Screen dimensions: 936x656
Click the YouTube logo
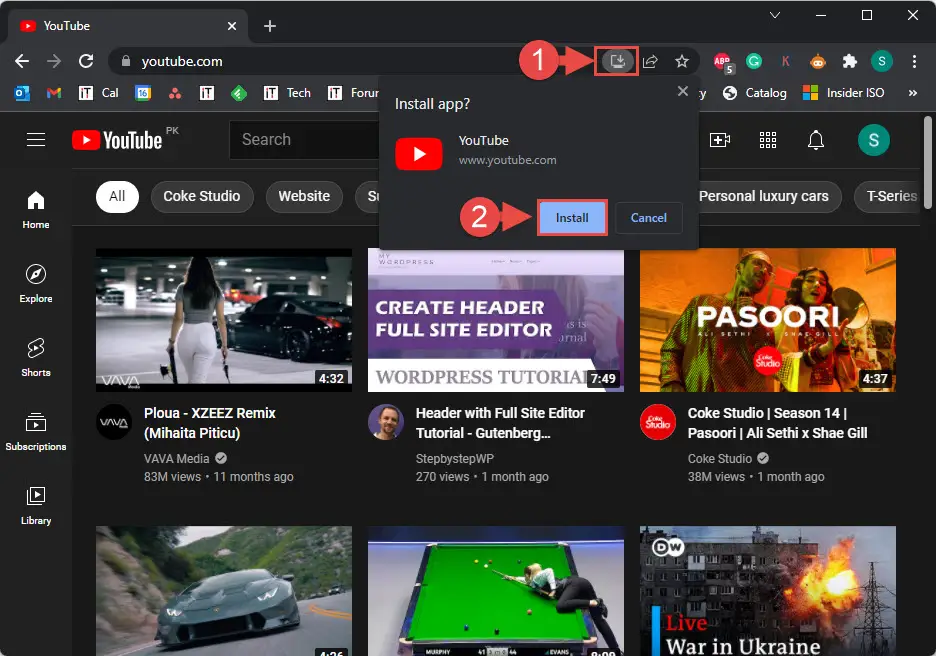[117, 140]
